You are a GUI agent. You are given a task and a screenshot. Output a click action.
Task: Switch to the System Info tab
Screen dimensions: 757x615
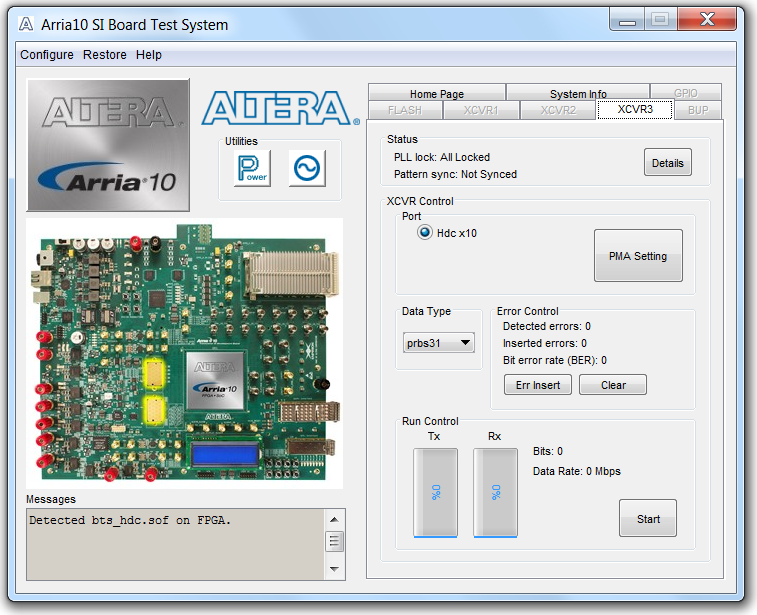click(x=577, y=94)
